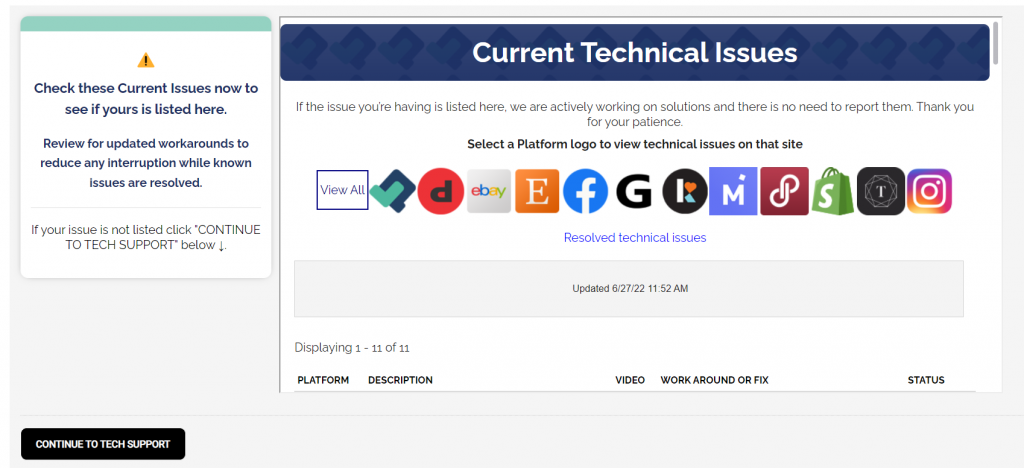Filter issues by the List Perfectly checkmark logo
The height and width of the screenshot is (468, 1024).
click(392, 191)
